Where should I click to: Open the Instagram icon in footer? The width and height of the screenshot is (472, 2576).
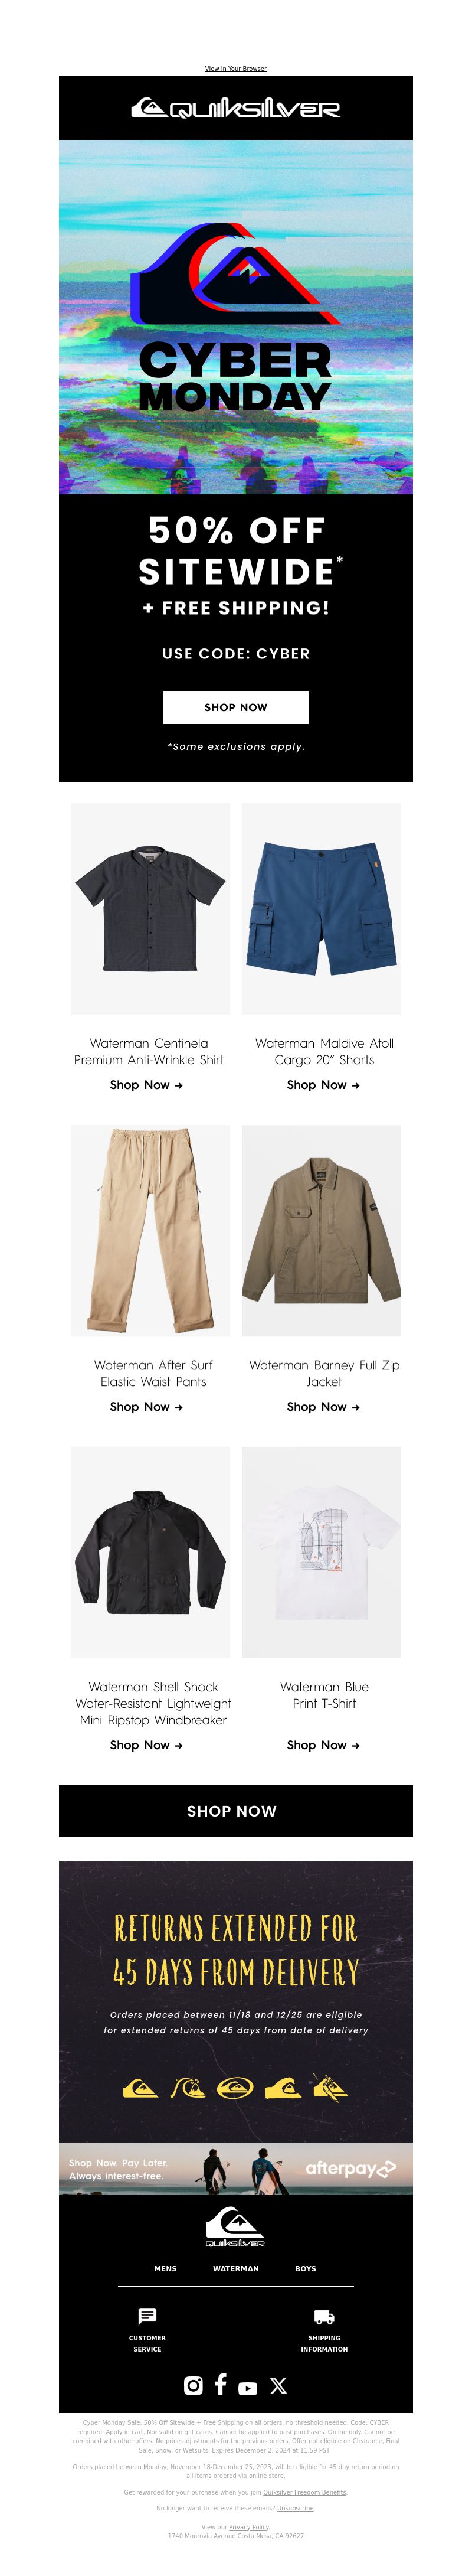[x=194, y=2385]
